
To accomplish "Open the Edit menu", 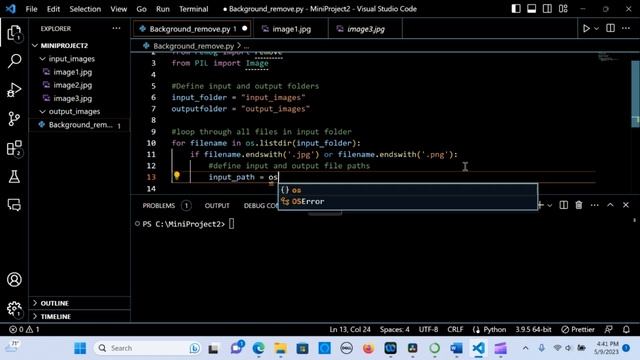I will click(53, 9).
